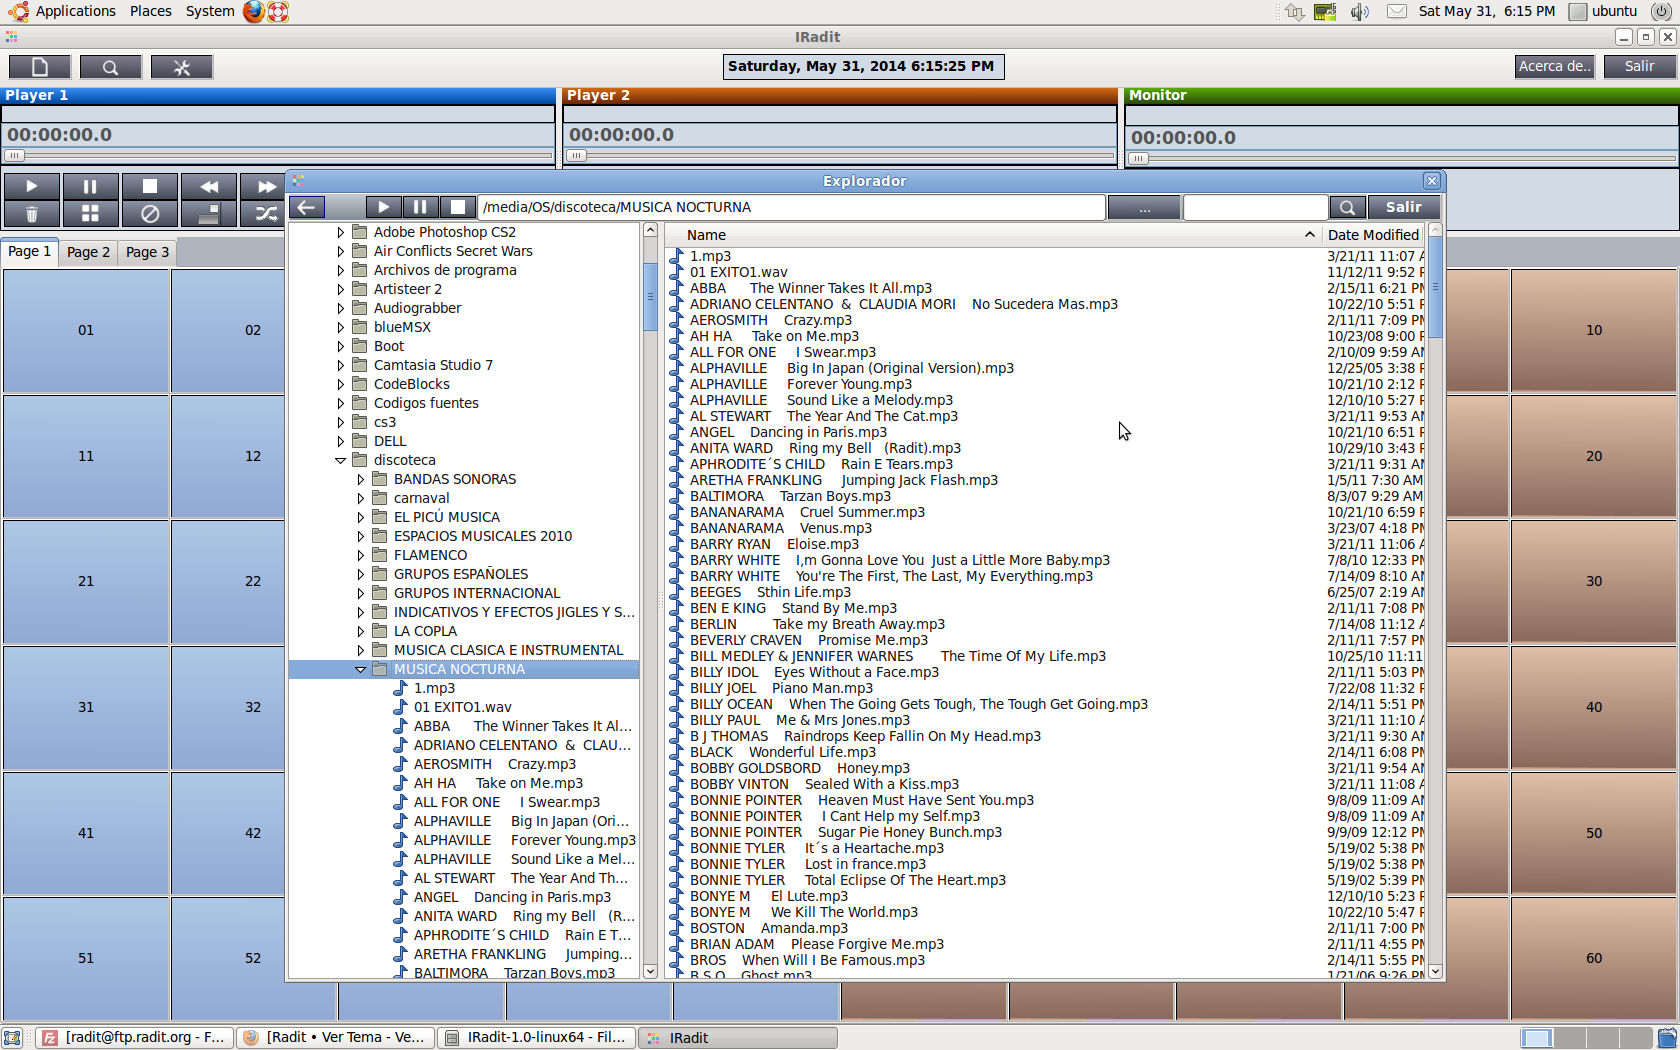Click the magnifier search button in Explorador

click(x=1347, y=207)
